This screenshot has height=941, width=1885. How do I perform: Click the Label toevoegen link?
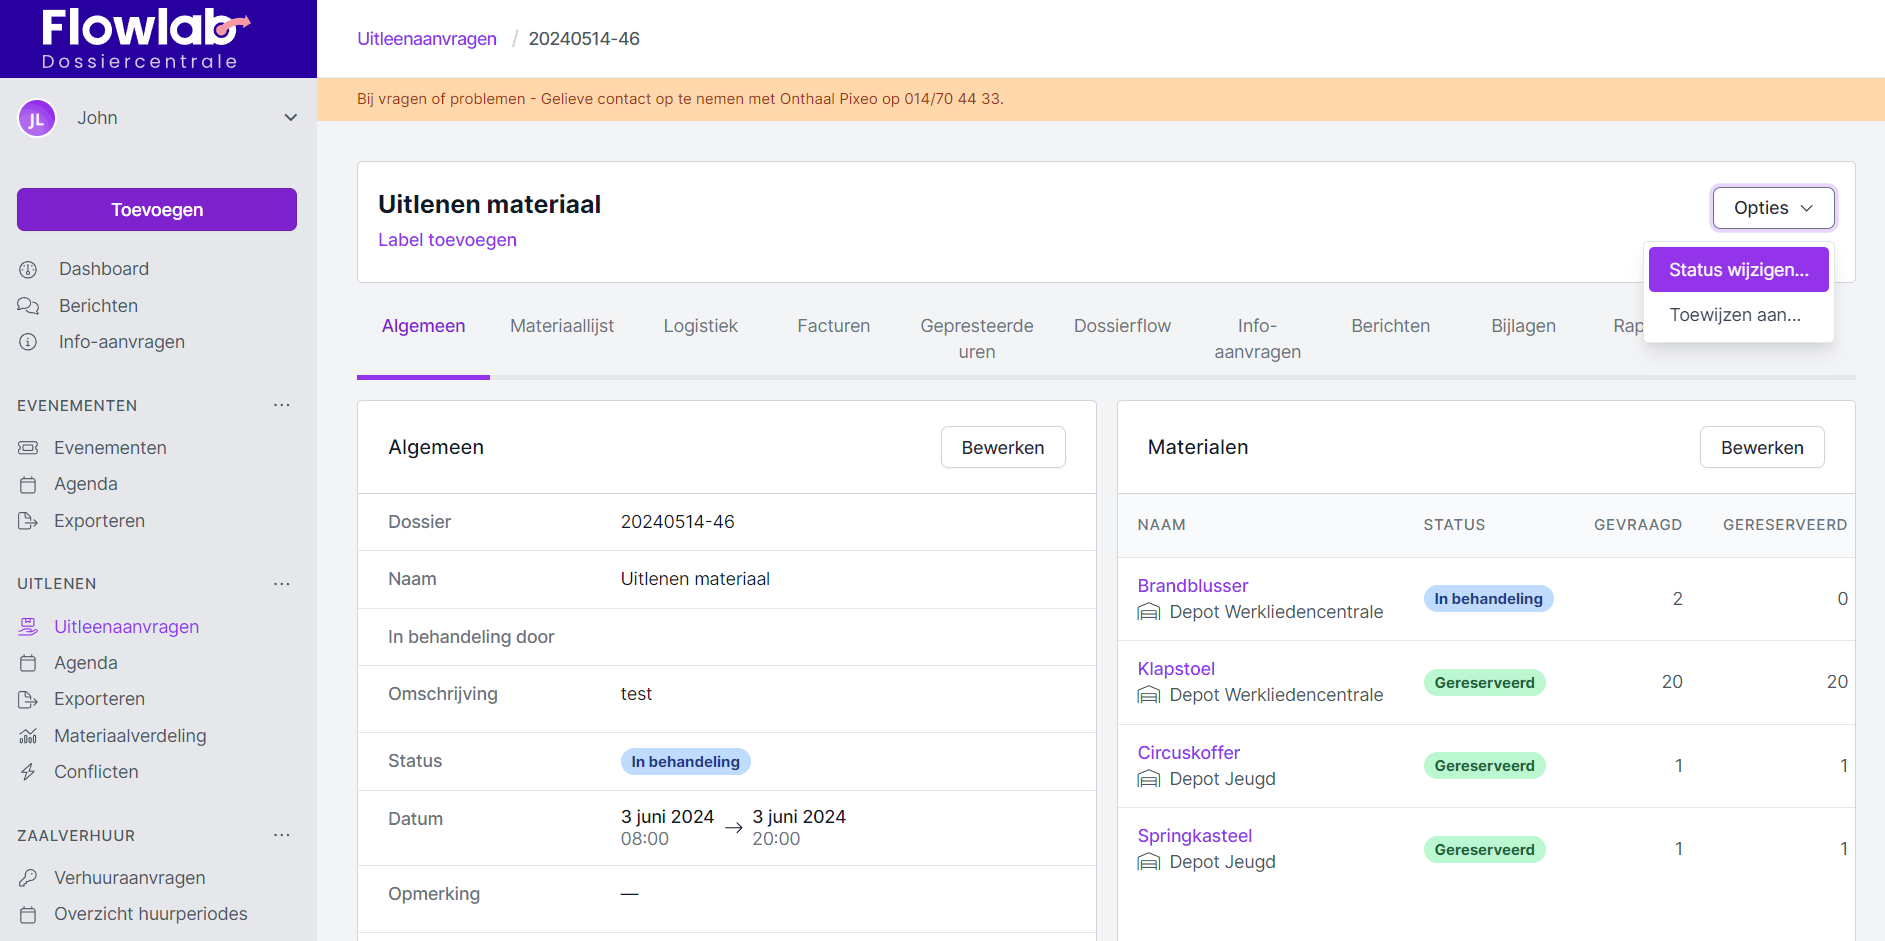click(447, 240)
